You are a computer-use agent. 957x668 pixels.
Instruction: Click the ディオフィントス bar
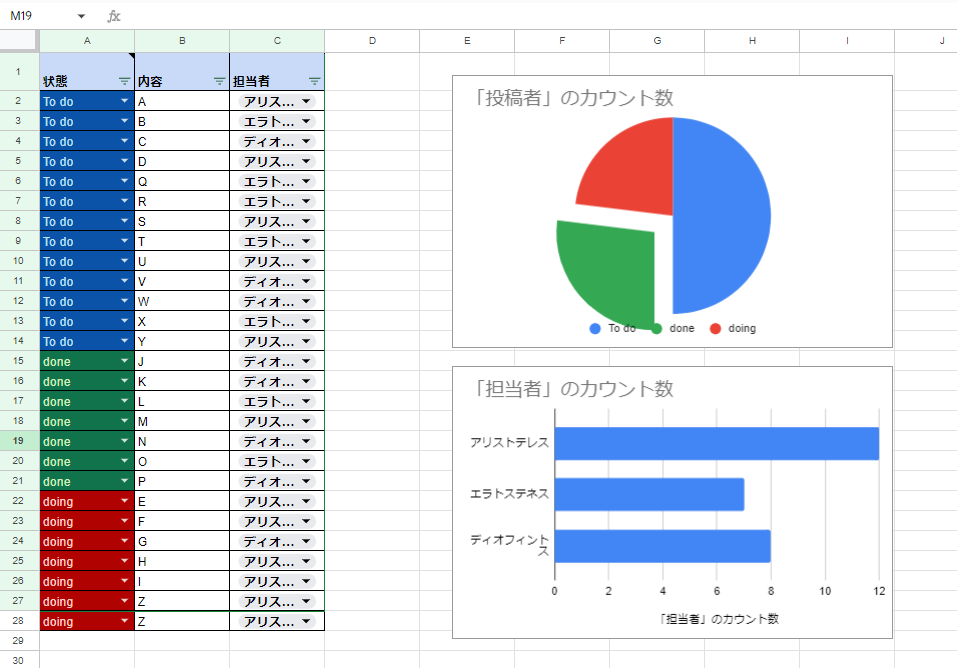click(x=663, y=546)
